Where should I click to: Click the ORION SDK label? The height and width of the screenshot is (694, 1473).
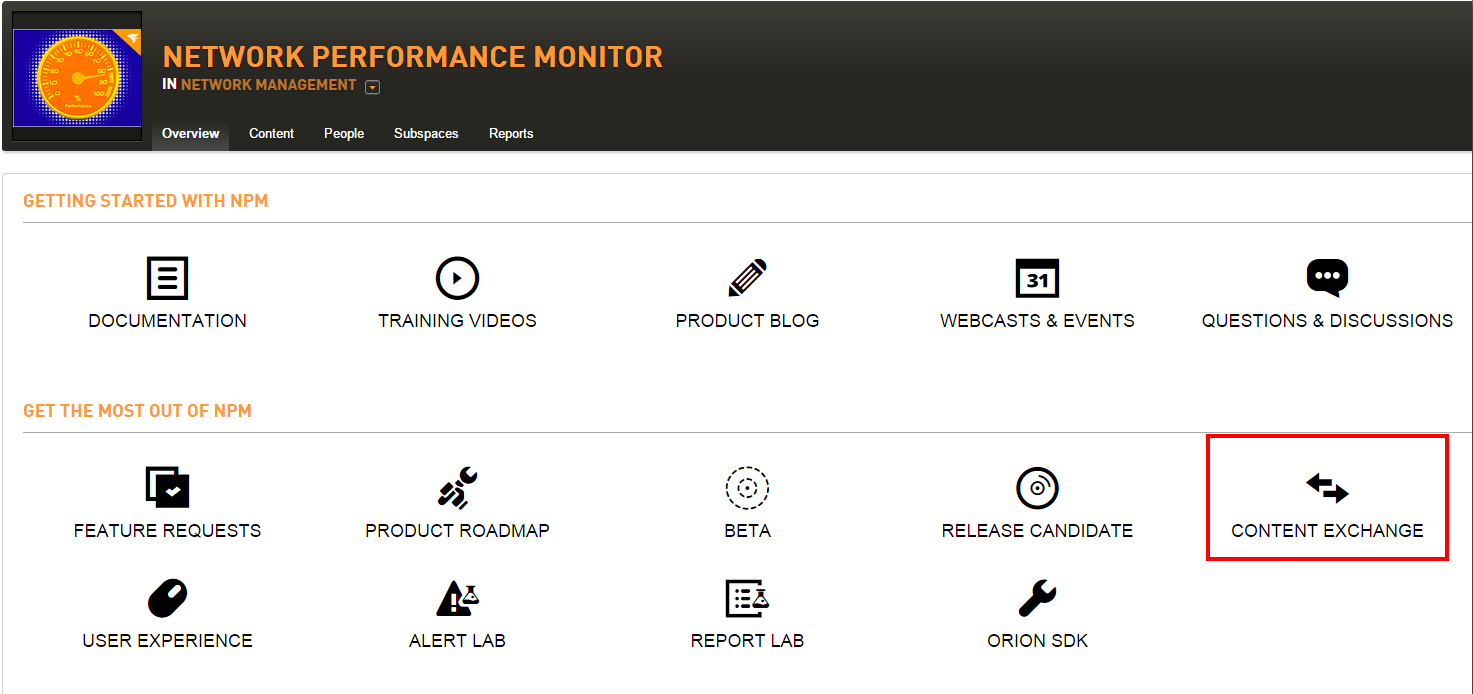pyautogui.click(x=1037, y=641)
